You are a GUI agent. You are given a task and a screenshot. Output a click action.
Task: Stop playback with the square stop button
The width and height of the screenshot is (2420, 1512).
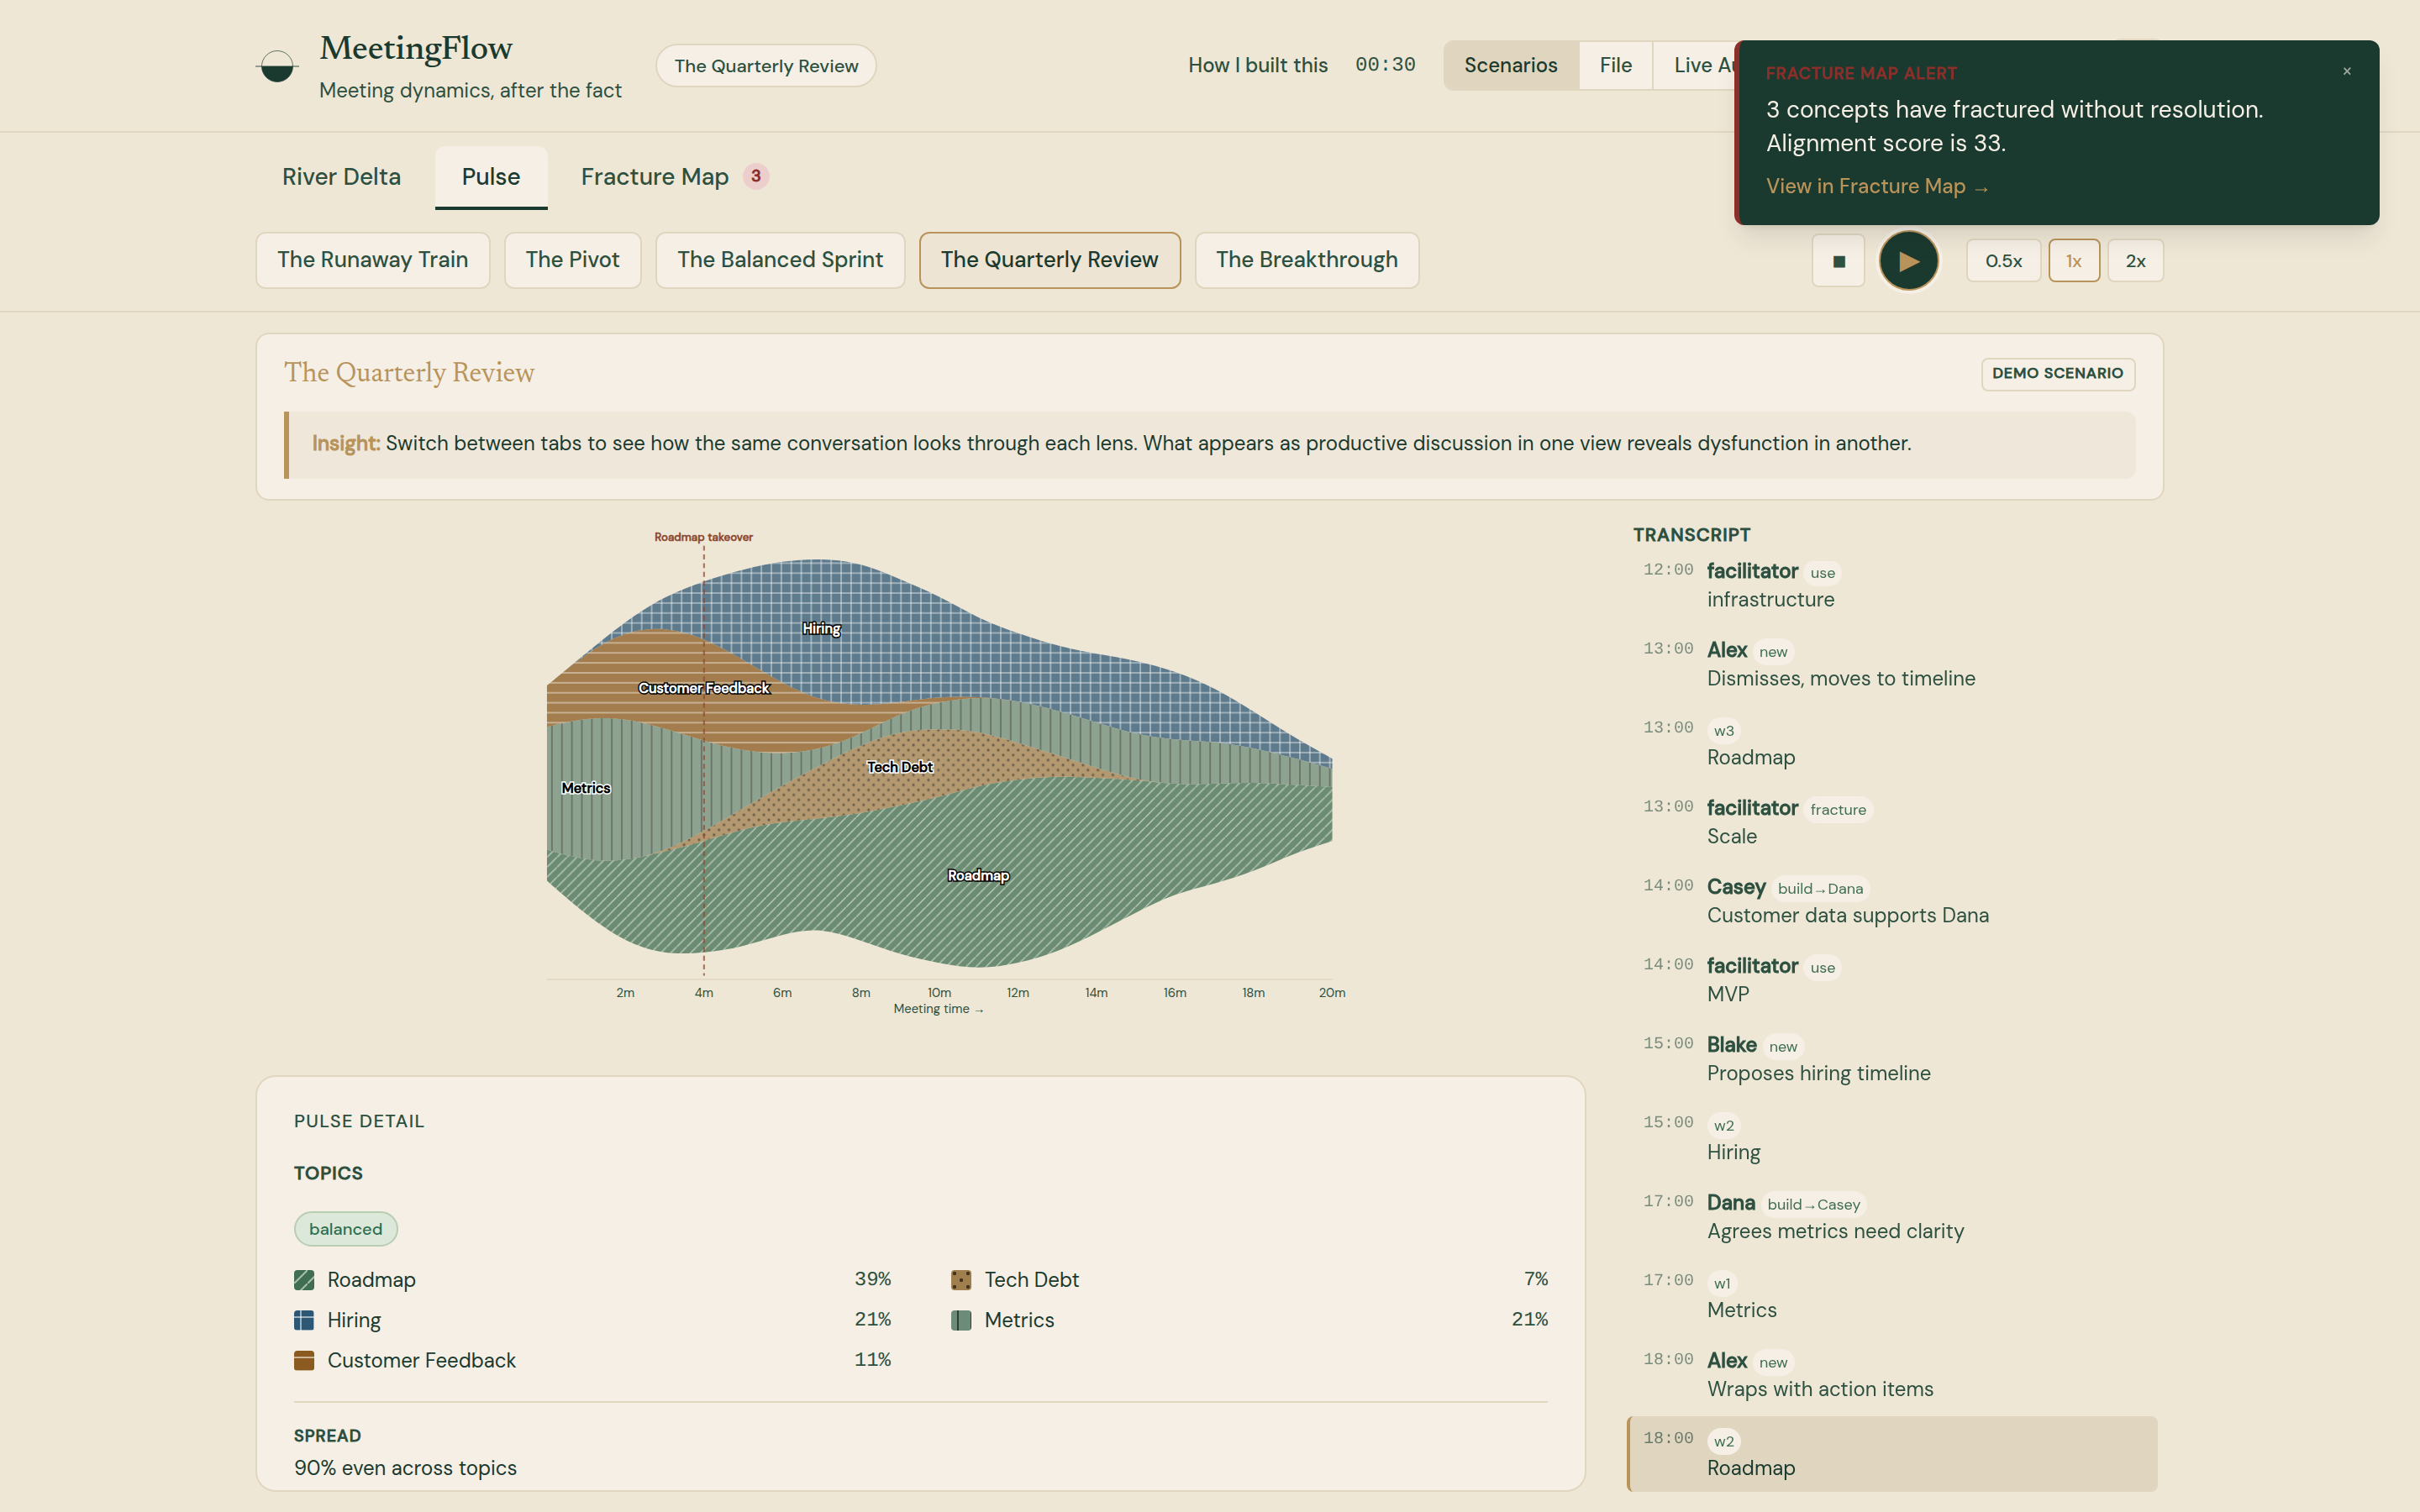(x=1838, y=261)
